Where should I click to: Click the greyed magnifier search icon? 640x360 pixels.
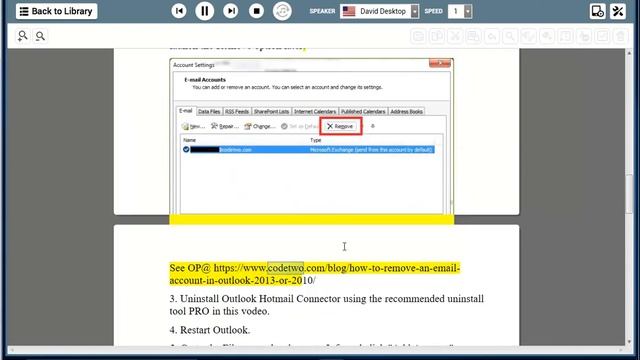tap(510, 36)
